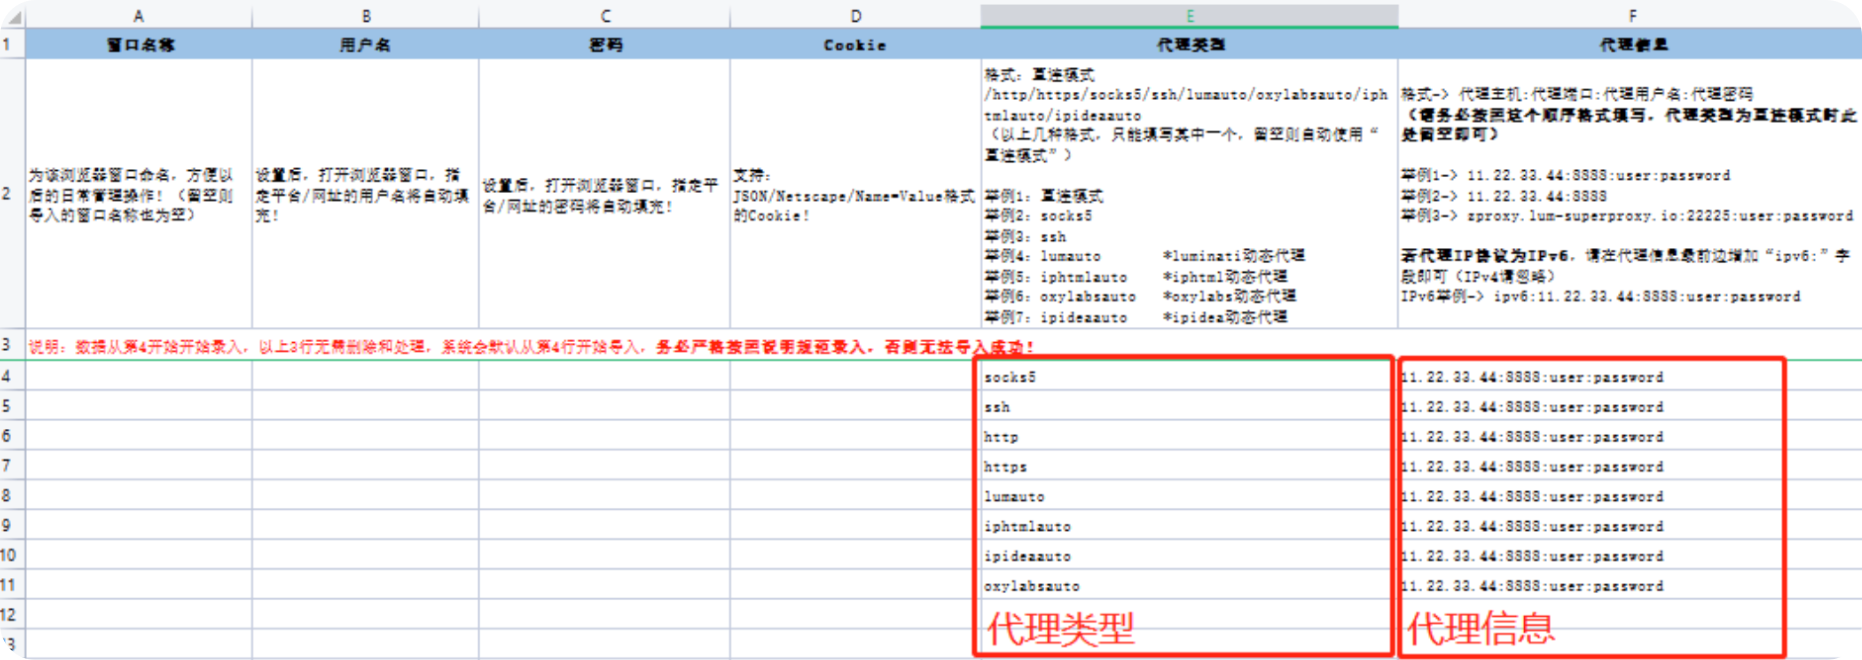This screenshot has height=660, width=1862.
Task: Click the Cookie format description cell in row 2
Action: (855, 193)
